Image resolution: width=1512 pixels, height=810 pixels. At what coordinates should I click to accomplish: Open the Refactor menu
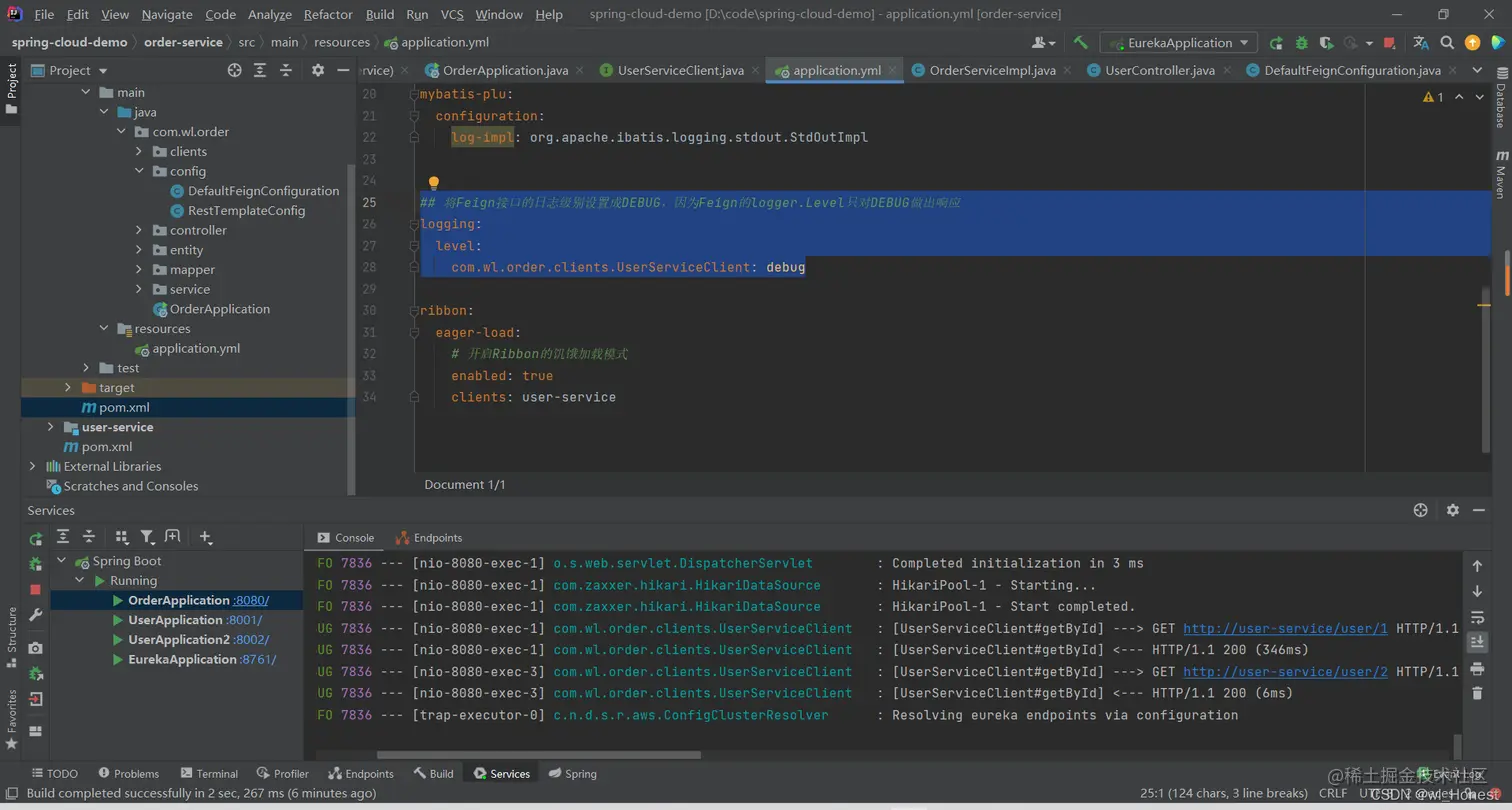[x=328, y=15]
